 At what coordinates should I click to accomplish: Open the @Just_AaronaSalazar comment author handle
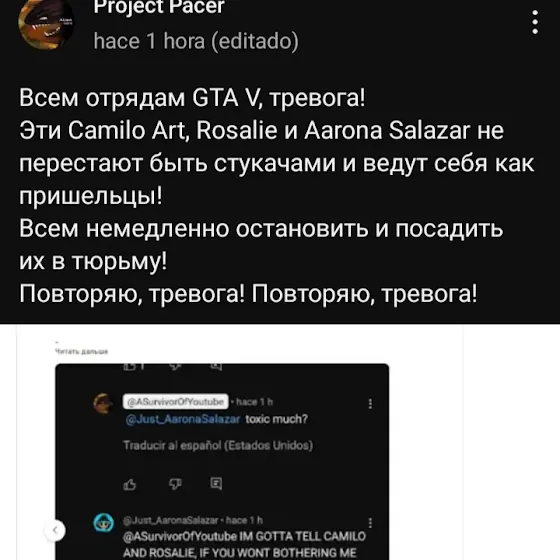pyautogui.click(x=170, y=520)
